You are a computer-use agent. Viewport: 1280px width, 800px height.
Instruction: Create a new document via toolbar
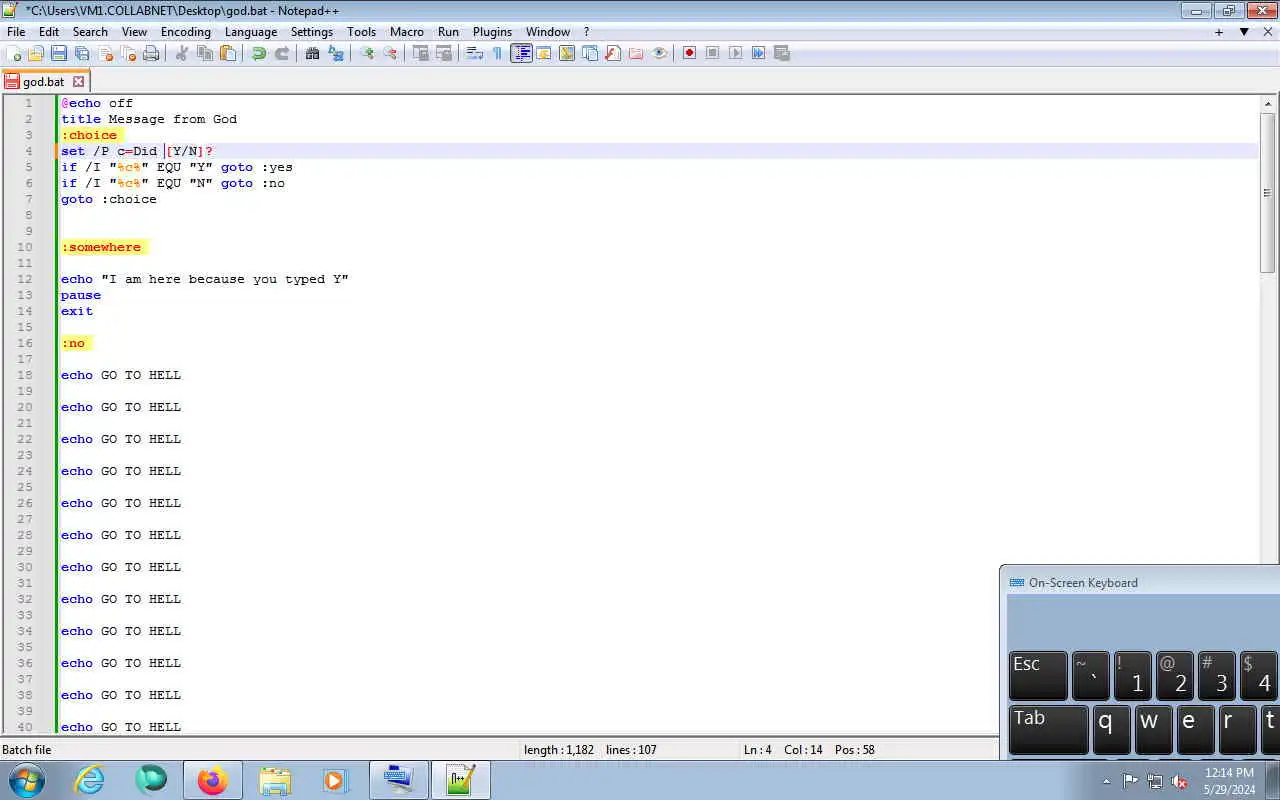coord(14,53)
